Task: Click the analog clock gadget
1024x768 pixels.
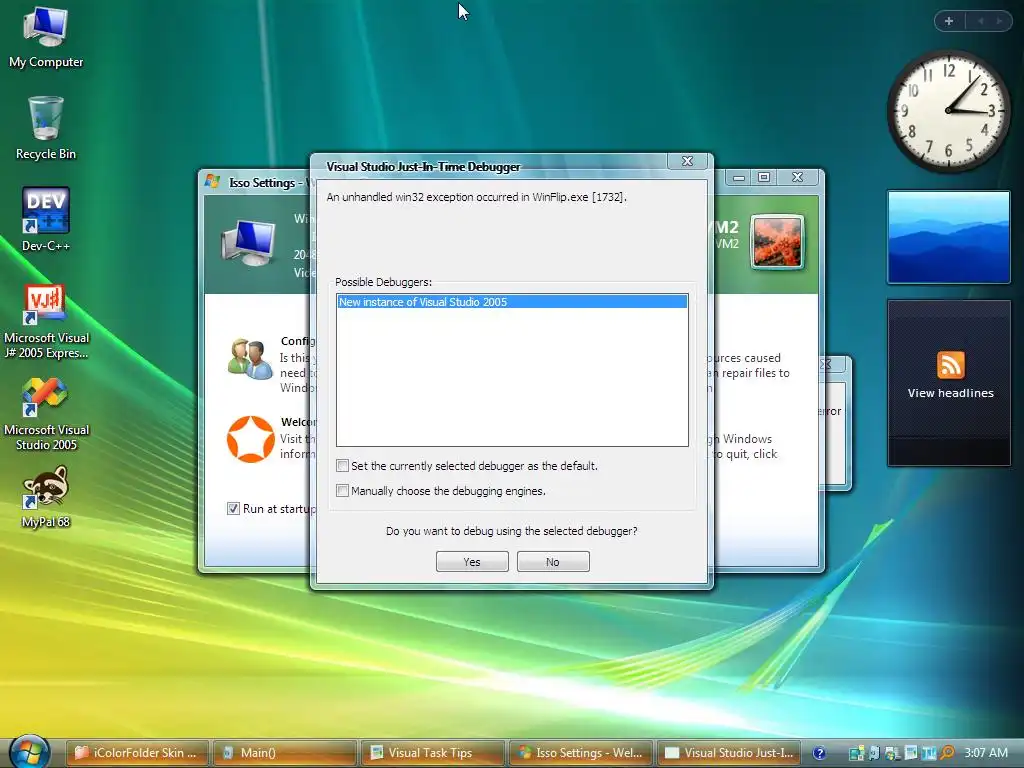Action: coord(949,111)
